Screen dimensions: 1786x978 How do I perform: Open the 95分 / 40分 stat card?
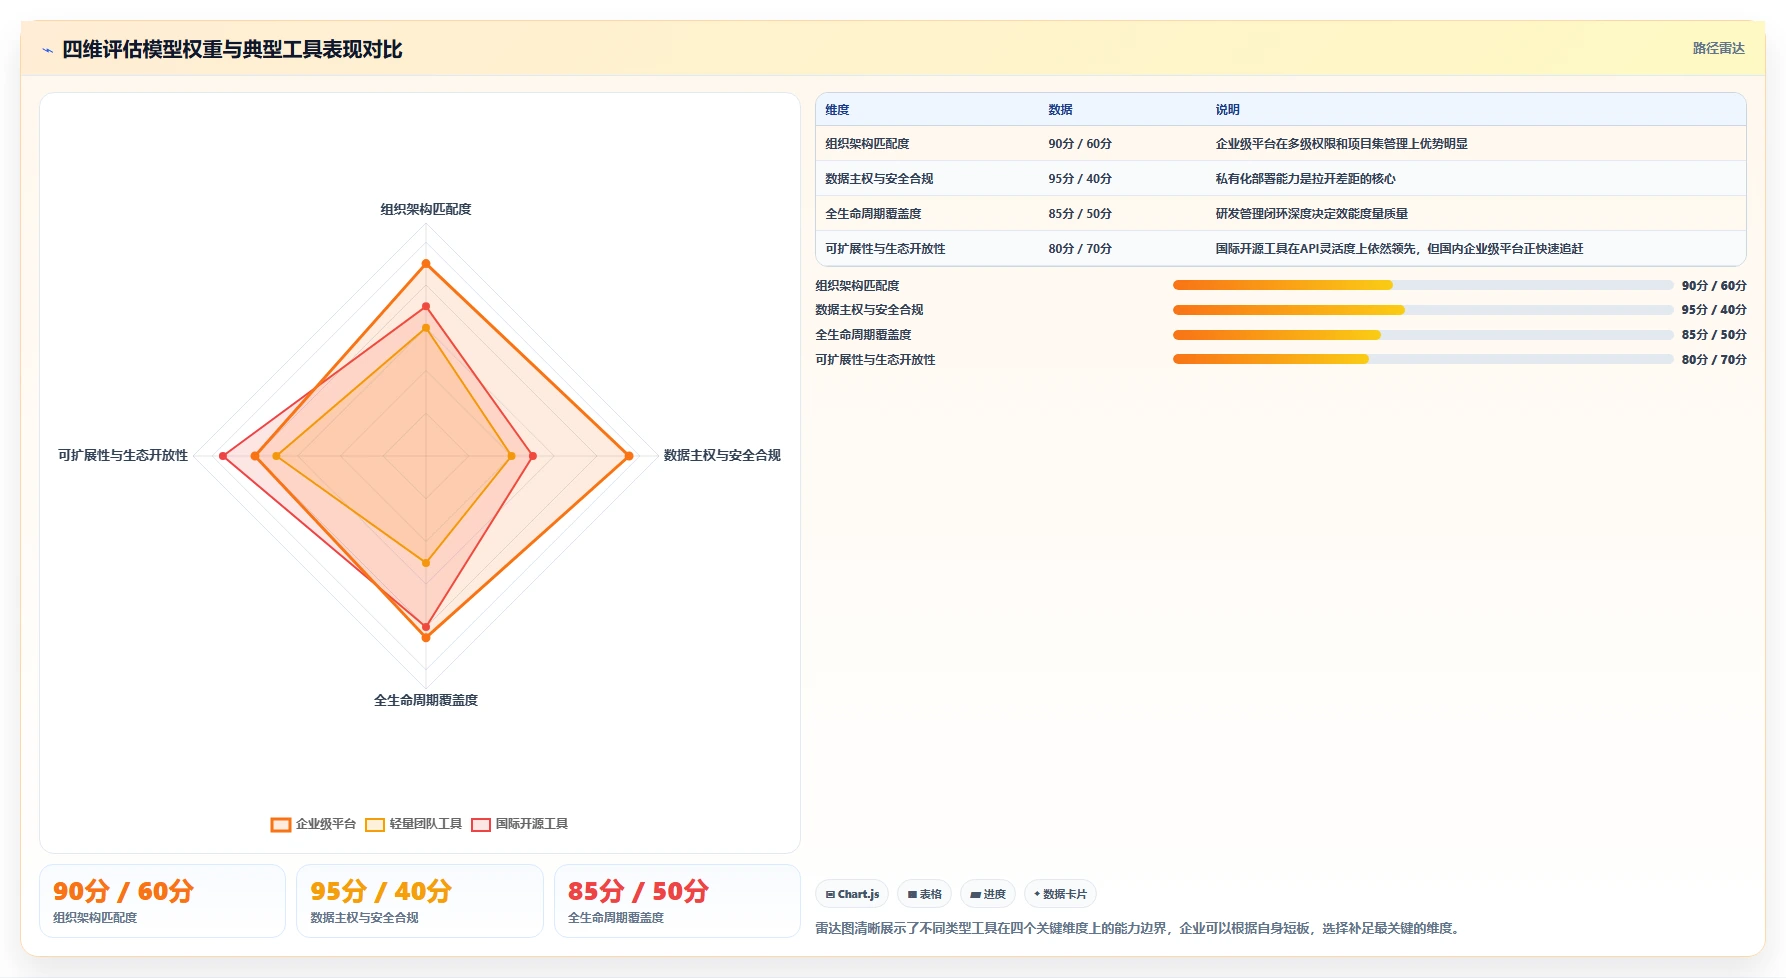pyautogui.click(x=420, y=901)
